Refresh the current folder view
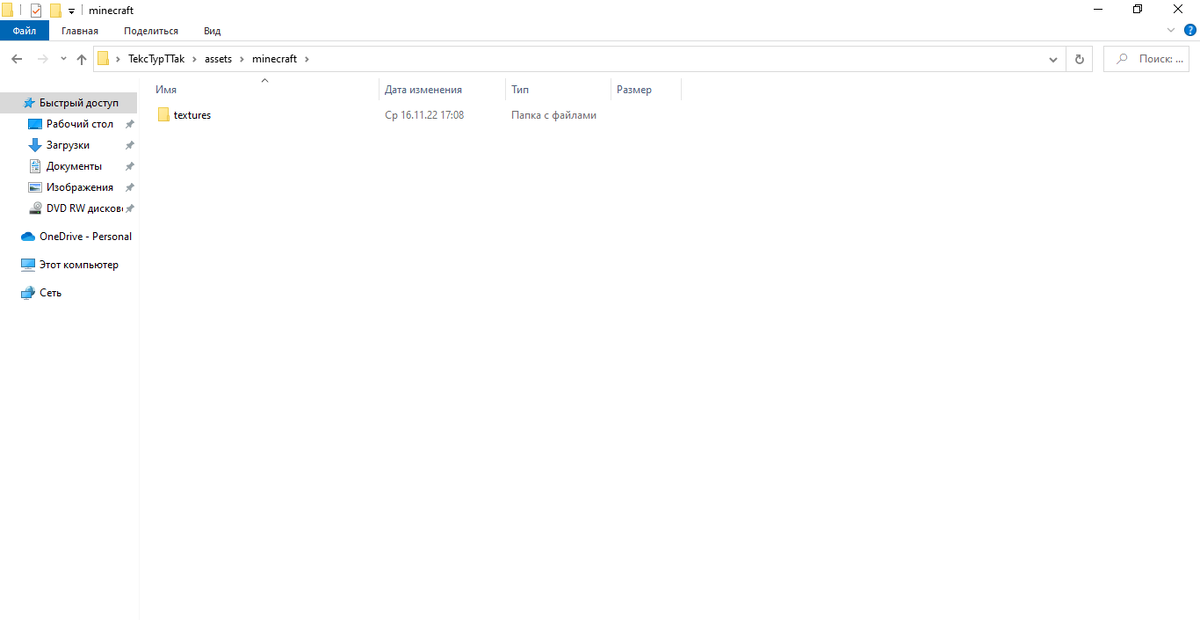 click(x=1079, y=59)
